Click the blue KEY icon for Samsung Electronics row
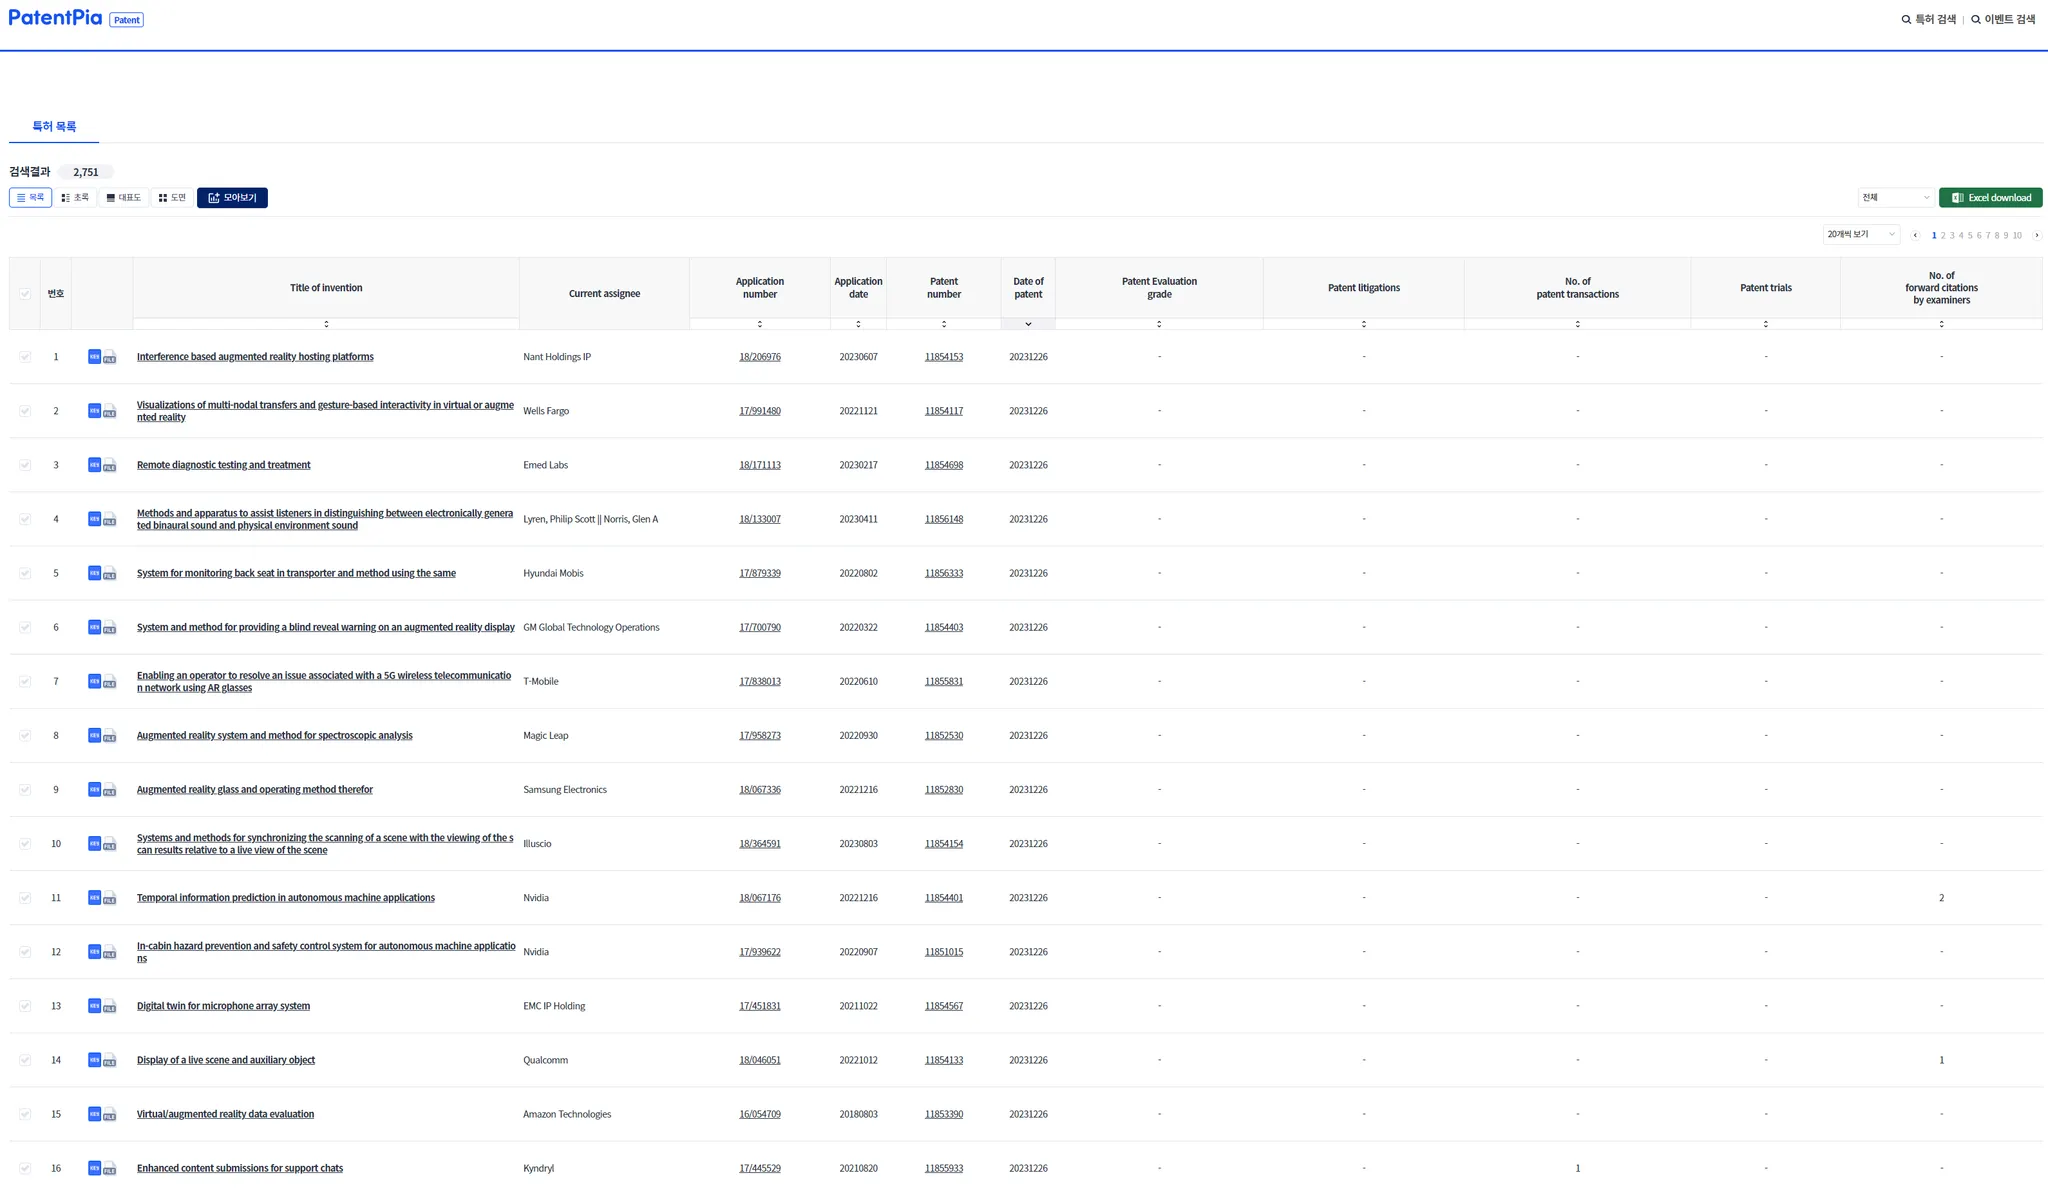 [x=94, y=789]
